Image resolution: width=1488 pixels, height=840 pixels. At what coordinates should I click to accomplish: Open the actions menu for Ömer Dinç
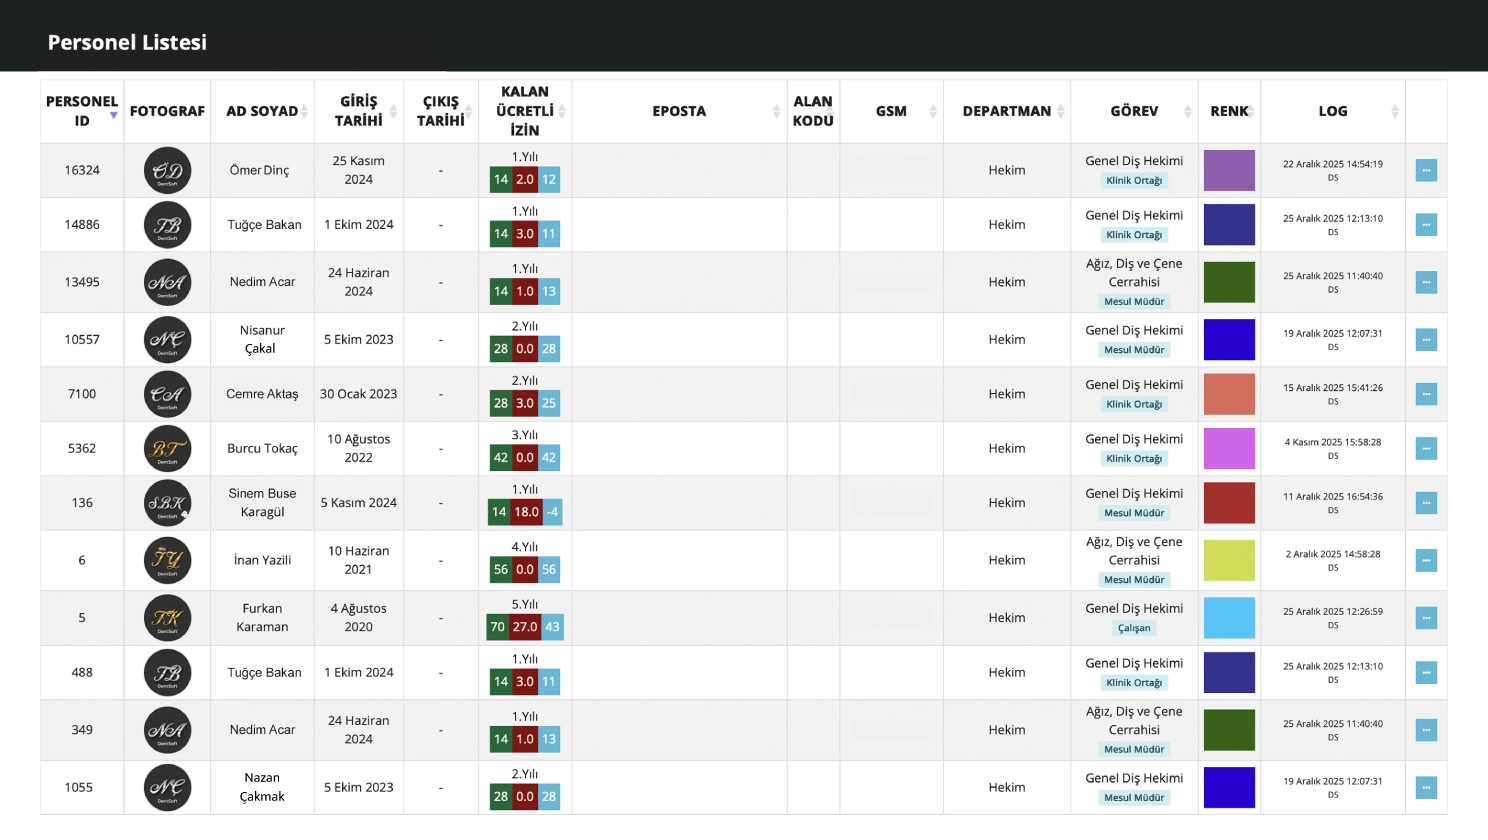(x=1426, y=171)
